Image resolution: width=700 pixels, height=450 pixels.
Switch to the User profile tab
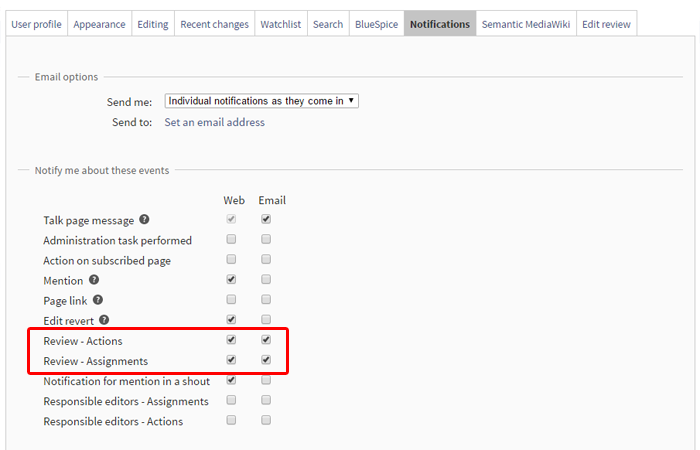(36, 24)
